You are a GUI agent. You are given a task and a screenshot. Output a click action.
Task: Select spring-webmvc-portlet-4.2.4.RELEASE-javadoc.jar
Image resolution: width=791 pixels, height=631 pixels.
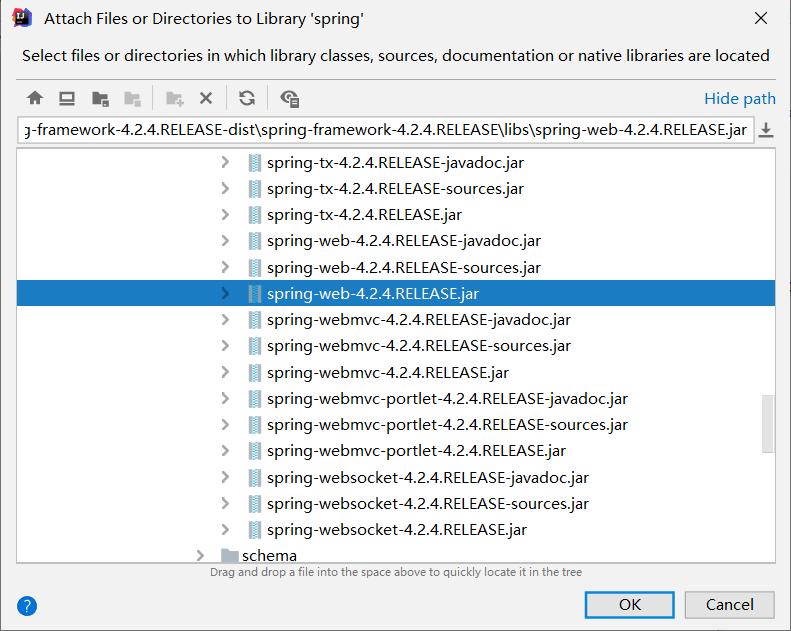(447, 398)
